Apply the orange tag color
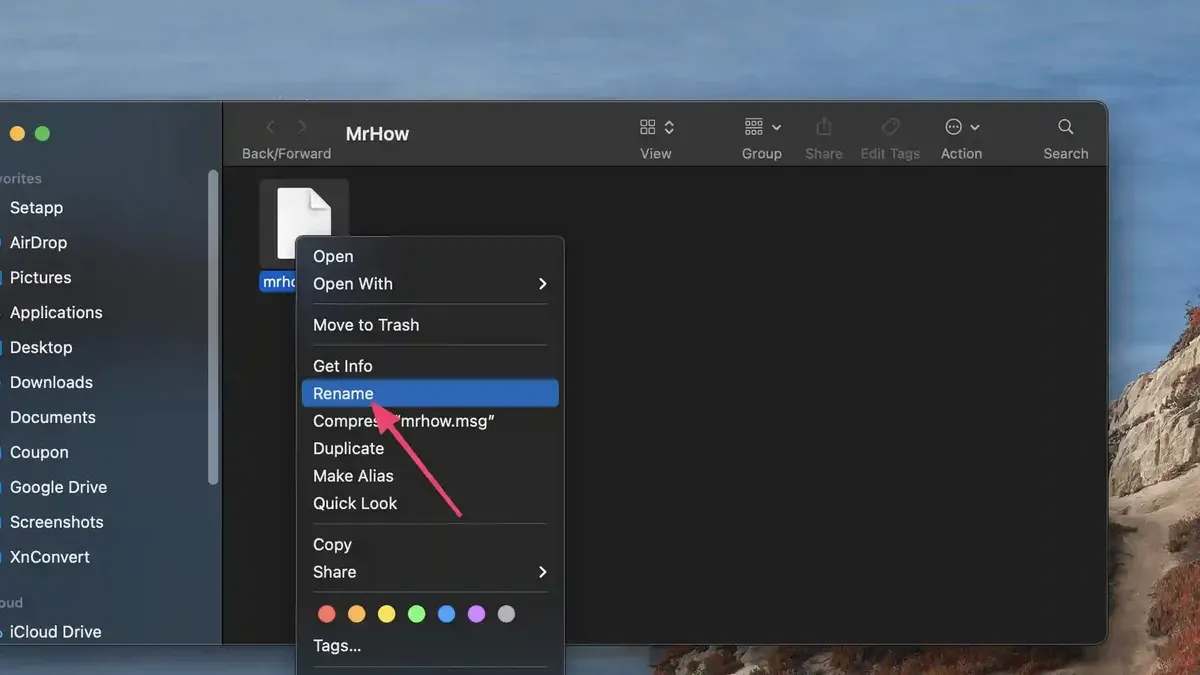This screenshot has height=675, width=1200. coord(357,614)
